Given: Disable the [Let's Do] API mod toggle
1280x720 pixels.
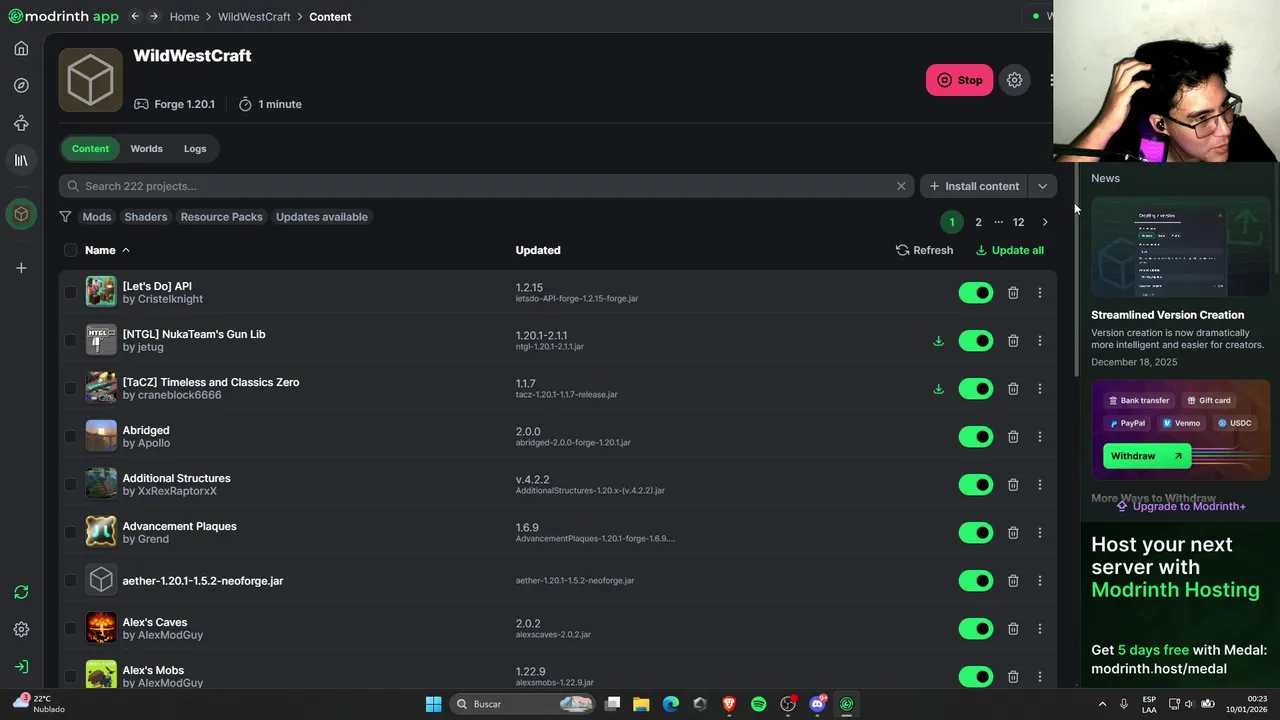Looking at the screenshot, I should pyautogui.click(x=975, y=293).
